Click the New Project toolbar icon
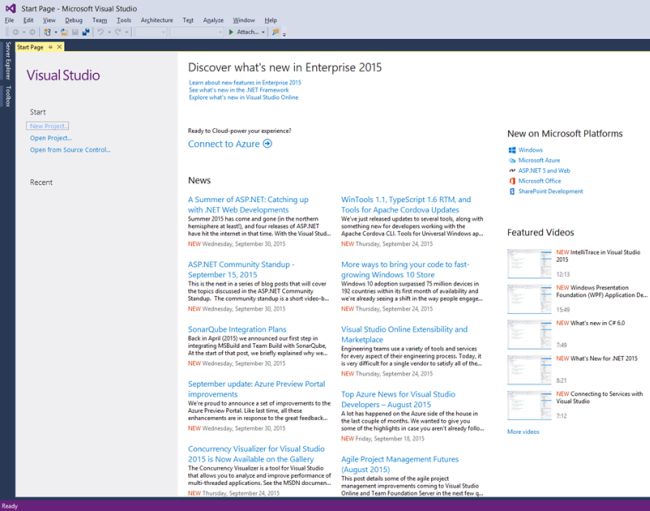 point(47,32)
